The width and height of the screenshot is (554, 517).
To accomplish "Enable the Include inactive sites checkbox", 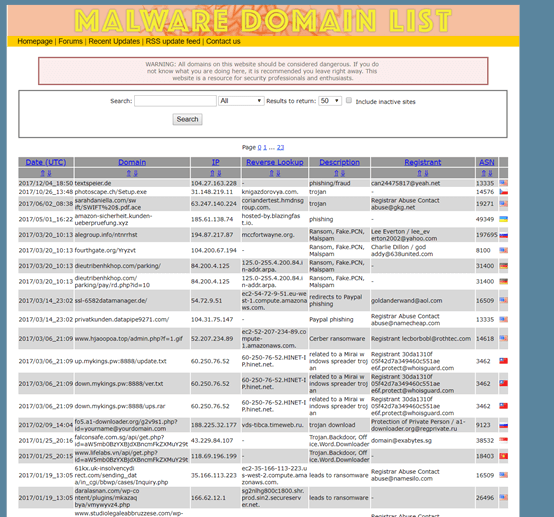I will tap(349, 100).
